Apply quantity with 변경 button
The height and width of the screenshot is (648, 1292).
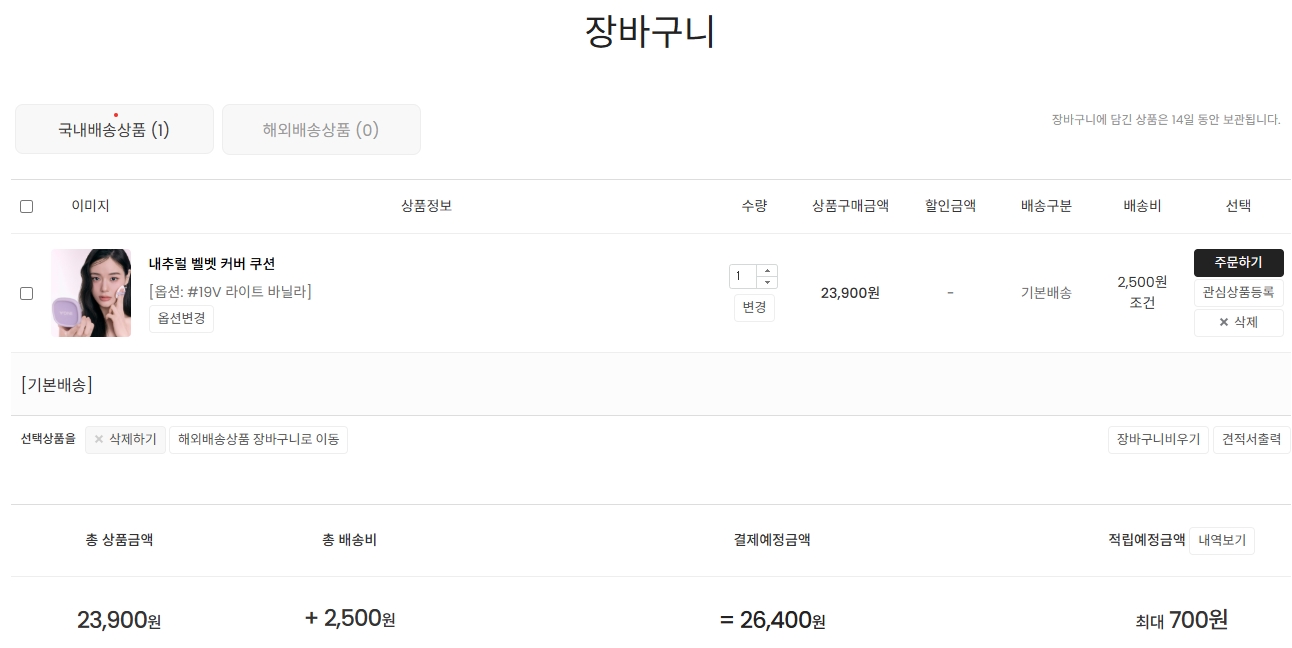[754, 308]
